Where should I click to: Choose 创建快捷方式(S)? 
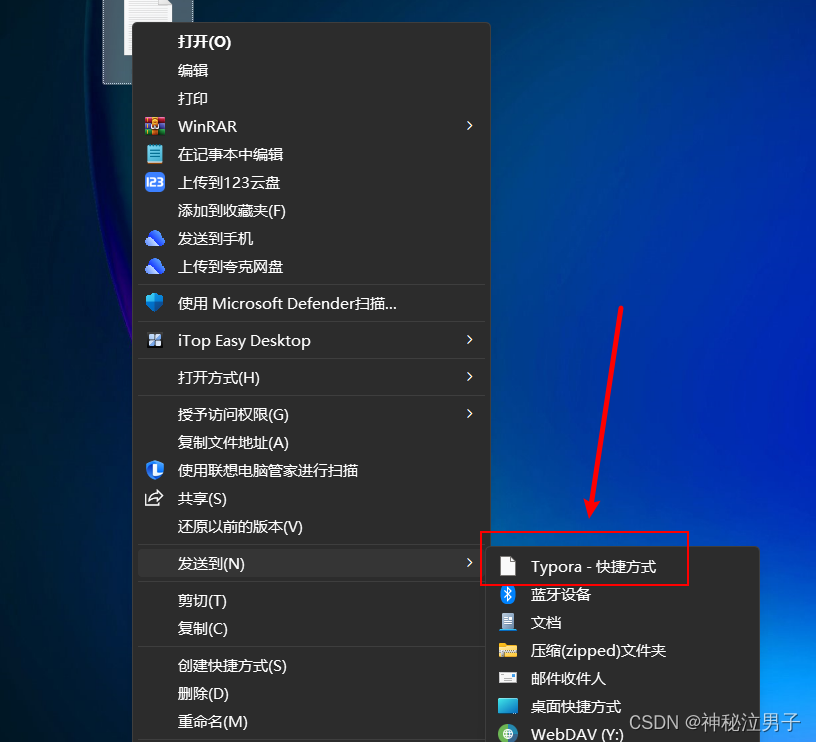point(312,666)
